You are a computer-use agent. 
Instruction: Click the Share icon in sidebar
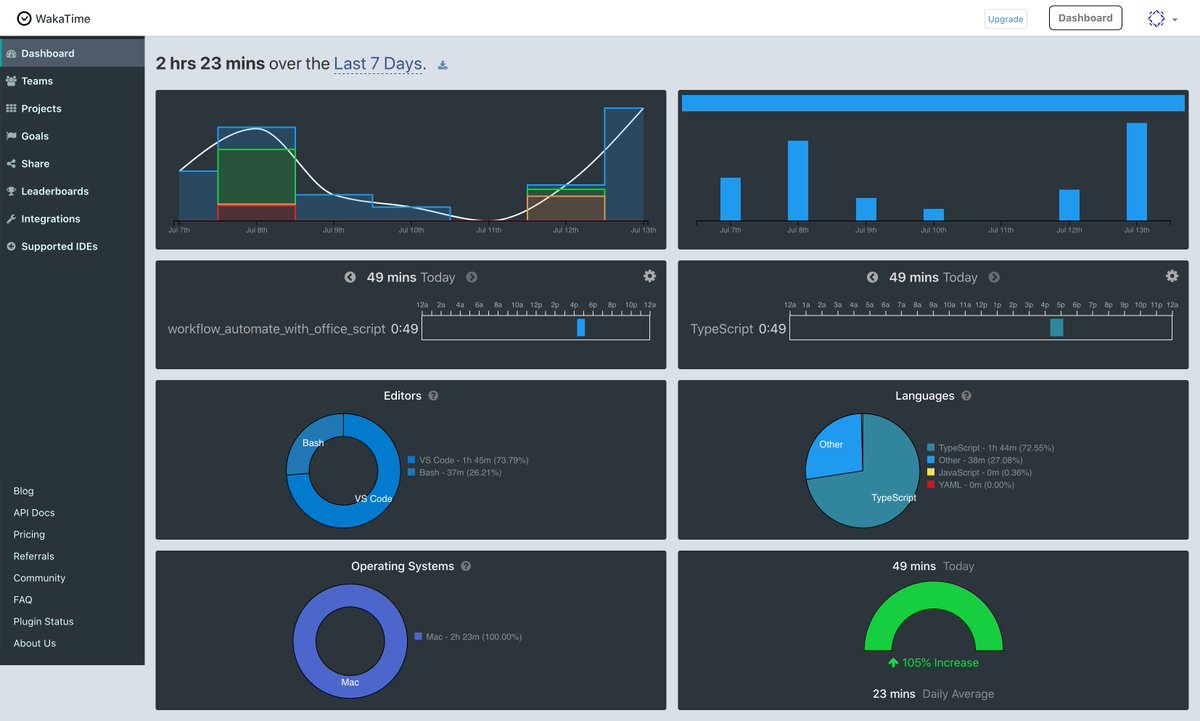[11, 163]
